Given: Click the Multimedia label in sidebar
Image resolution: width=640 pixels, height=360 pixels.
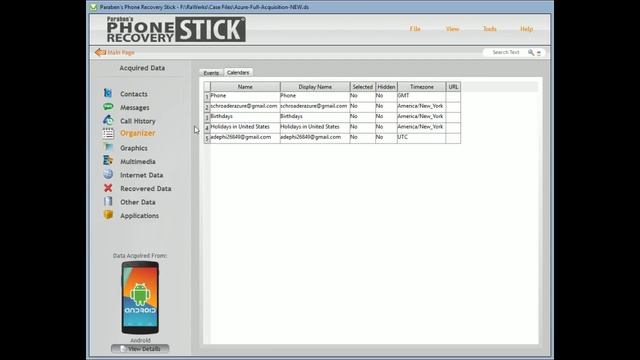Looking at the screenshot, I should (x=138, y=162).
